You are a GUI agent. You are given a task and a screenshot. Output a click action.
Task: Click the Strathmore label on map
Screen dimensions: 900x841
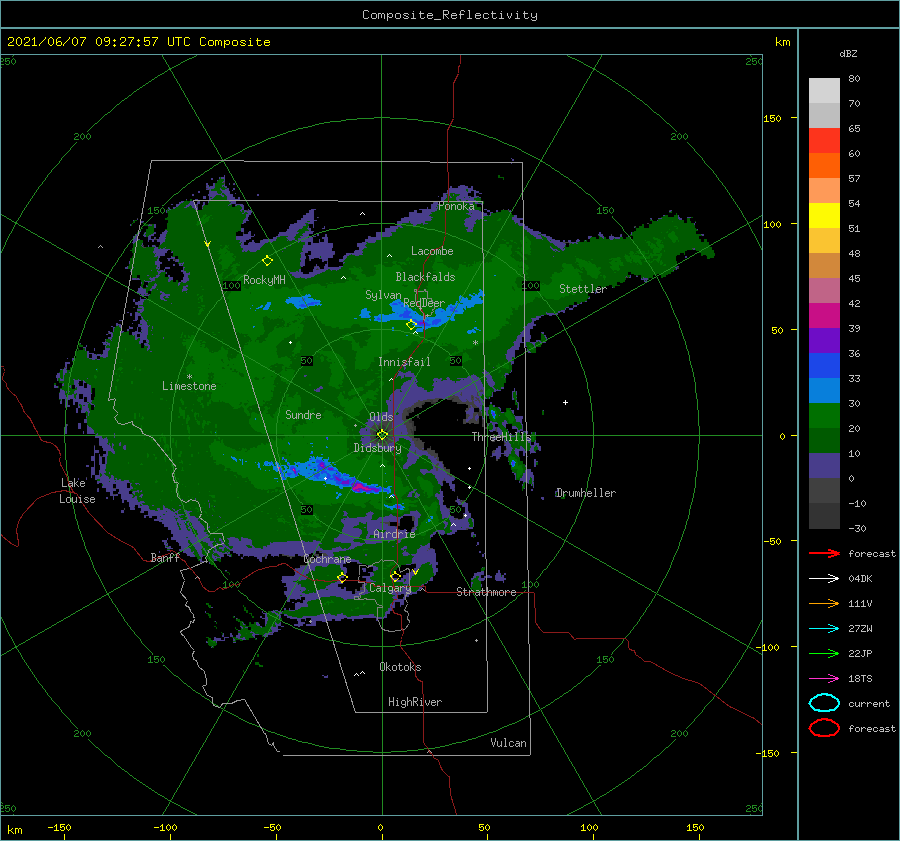coord(486,592)
